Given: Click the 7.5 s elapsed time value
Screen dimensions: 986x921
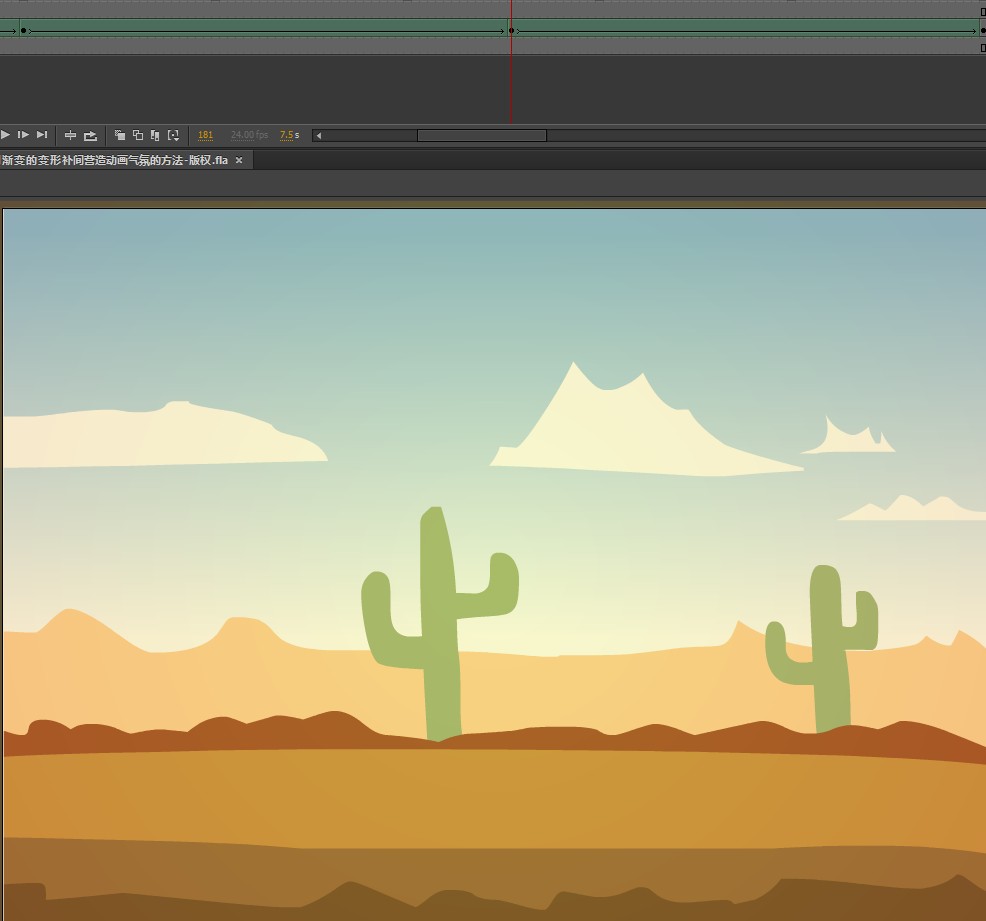Looking at the screenshot, I should [x=289, y=135].
